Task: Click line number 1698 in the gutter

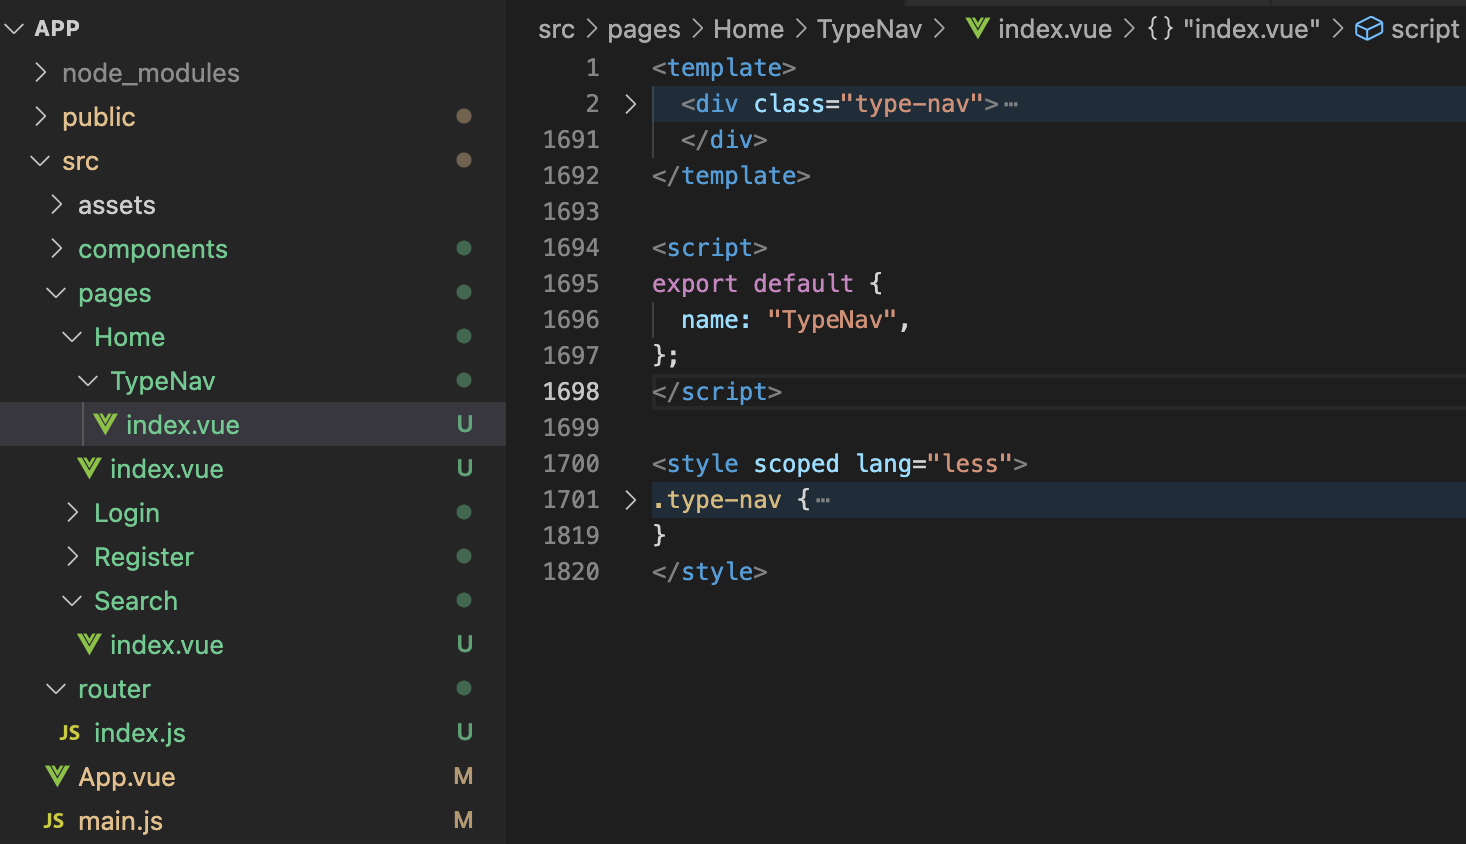Action: [x=571, y=392]
